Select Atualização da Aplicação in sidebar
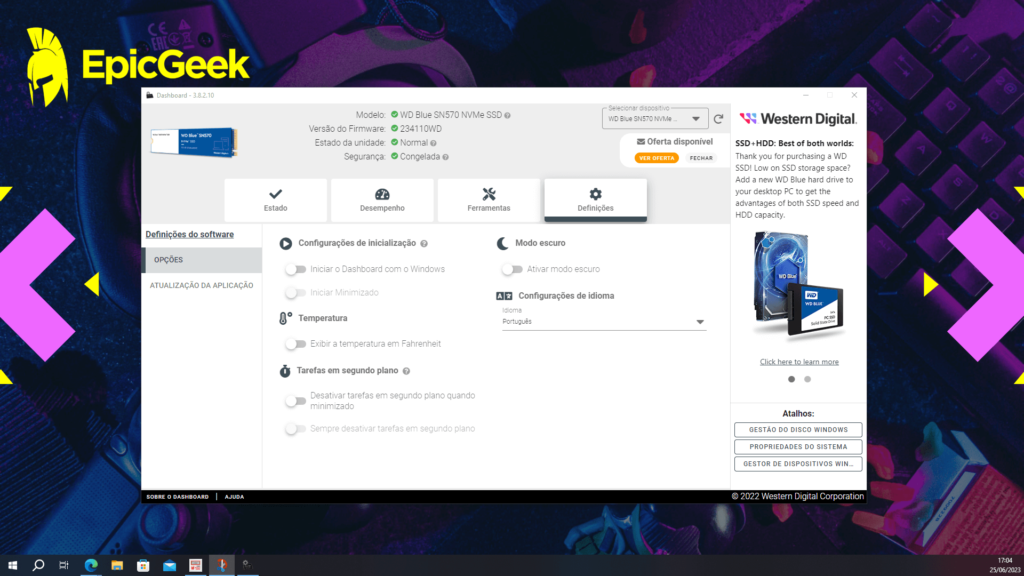Image resolution: width=1024 pixels, height=576 pixels. [x=201, y=285]
